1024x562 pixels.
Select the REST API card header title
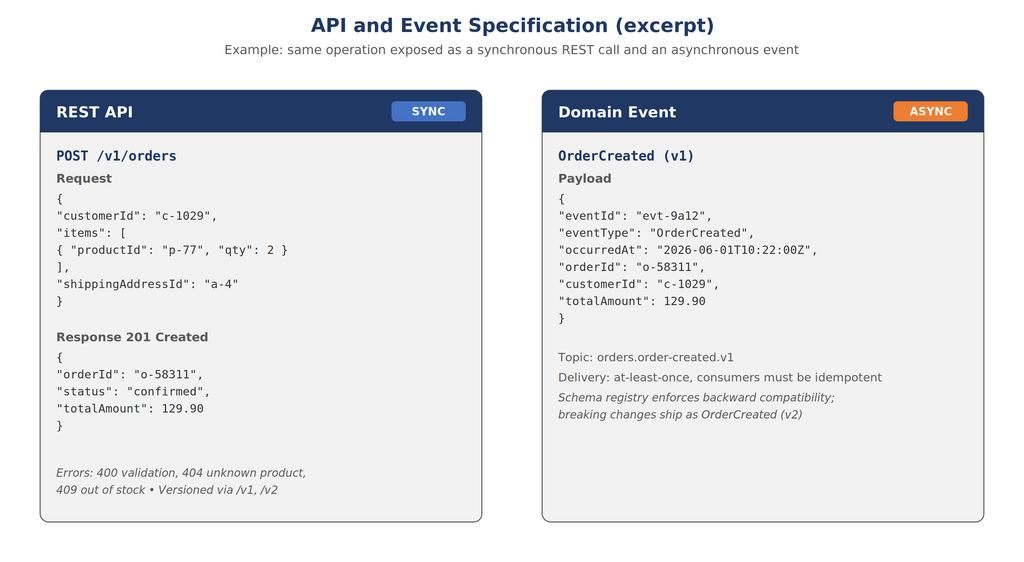(x=95, y=112)
